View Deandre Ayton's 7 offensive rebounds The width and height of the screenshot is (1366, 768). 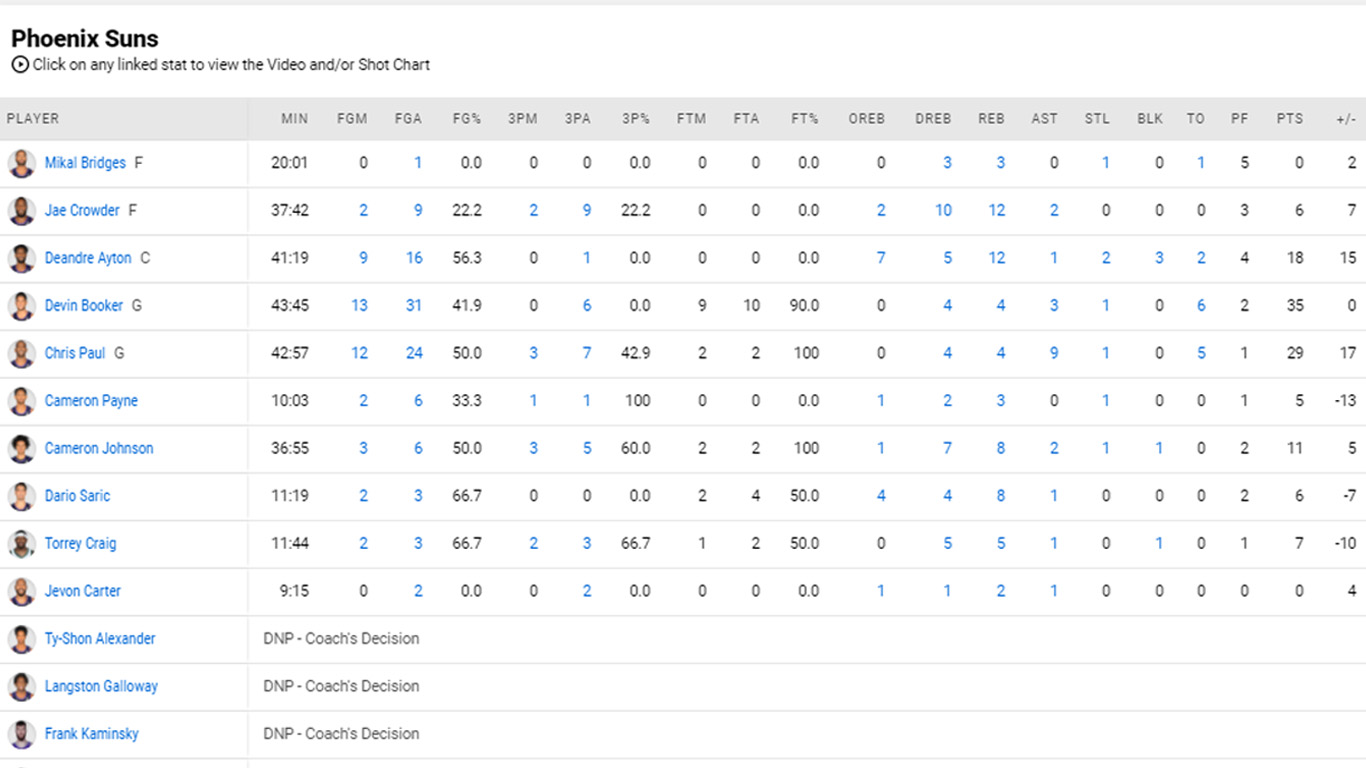click(x=881, y=258)
